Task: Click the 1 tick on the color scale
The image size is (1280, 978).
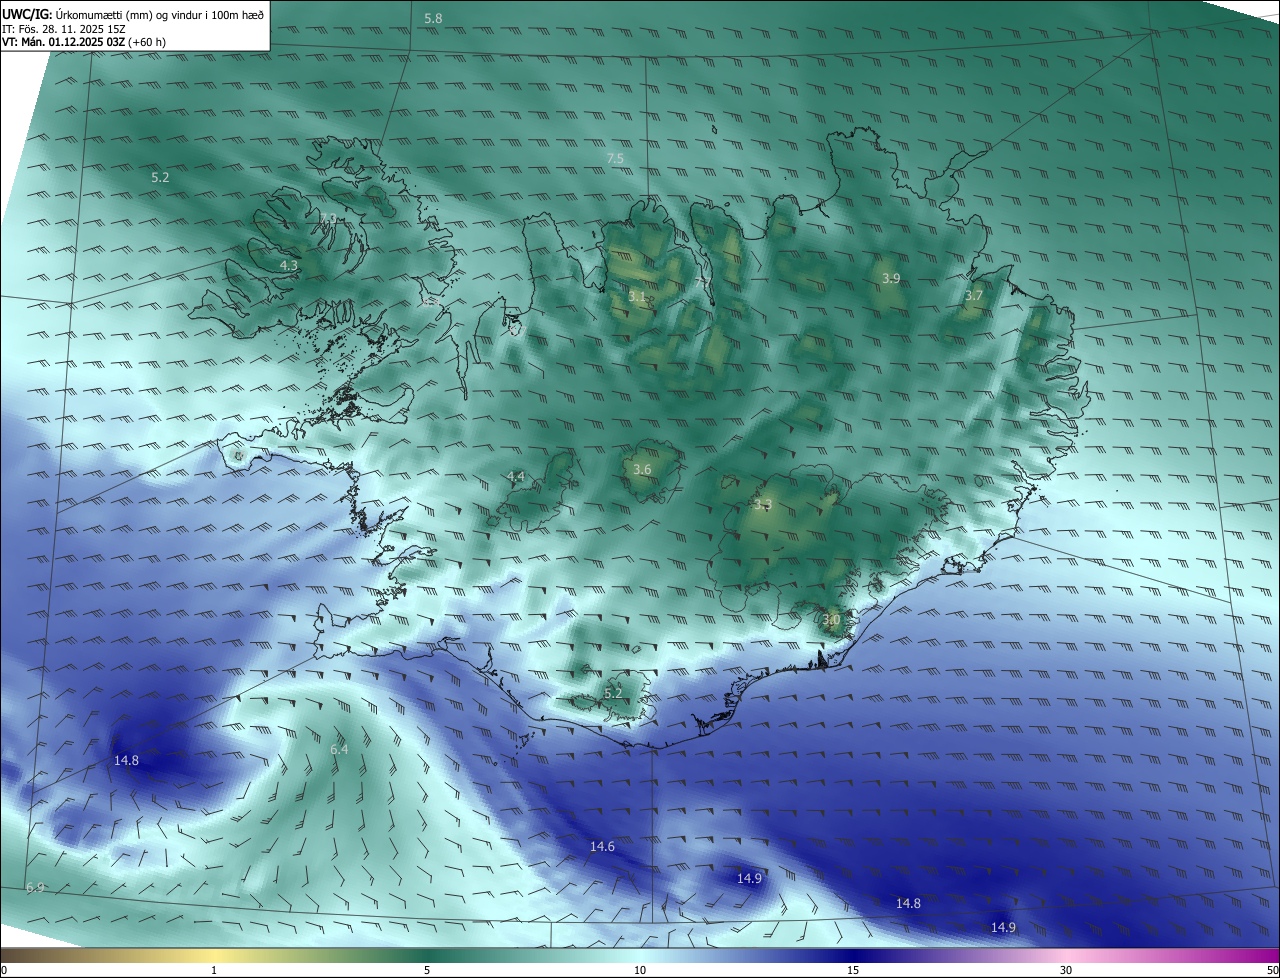Action: coord(214,970)
